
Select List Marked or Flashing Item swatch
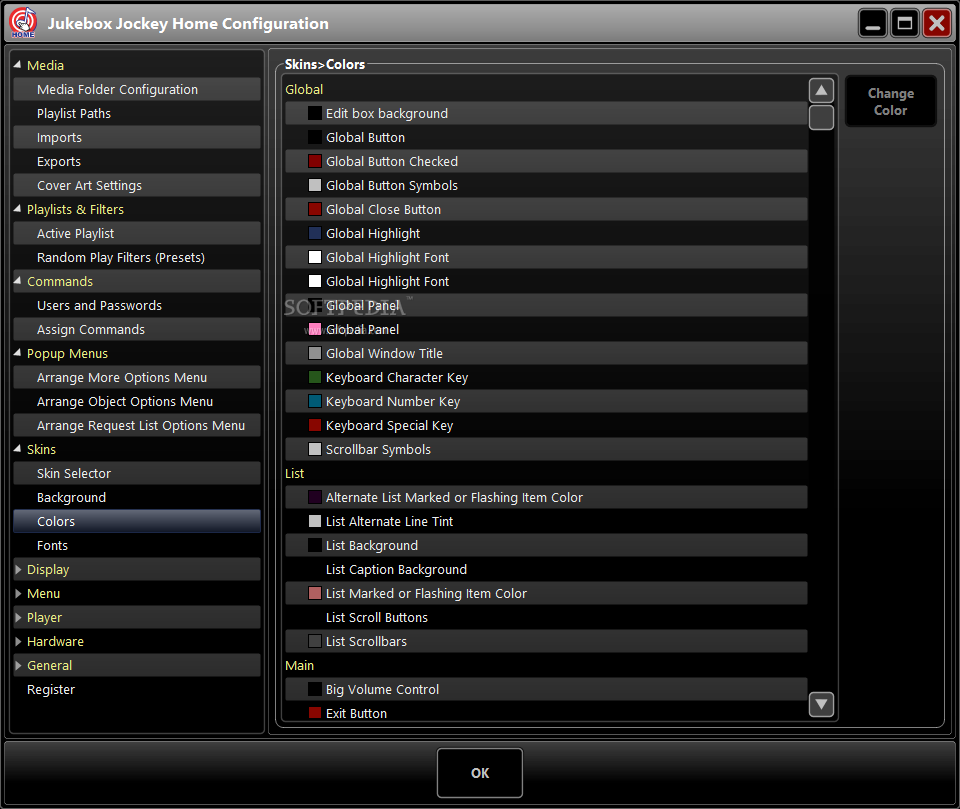pyautogui.click(x=315, y=593)
